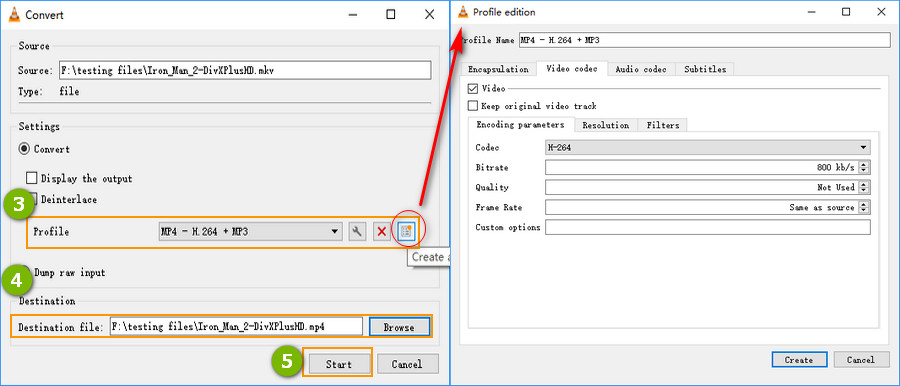Adjust Bitrate spinner arrows

coord(864,167)
